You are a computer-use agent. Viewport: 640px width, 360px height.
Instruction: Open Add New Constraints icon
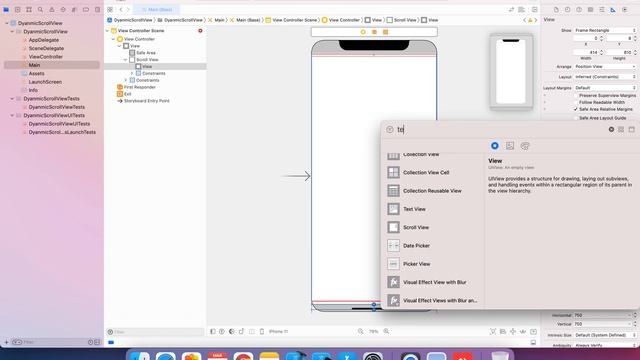pyautogui.click(x=513, y=331)
